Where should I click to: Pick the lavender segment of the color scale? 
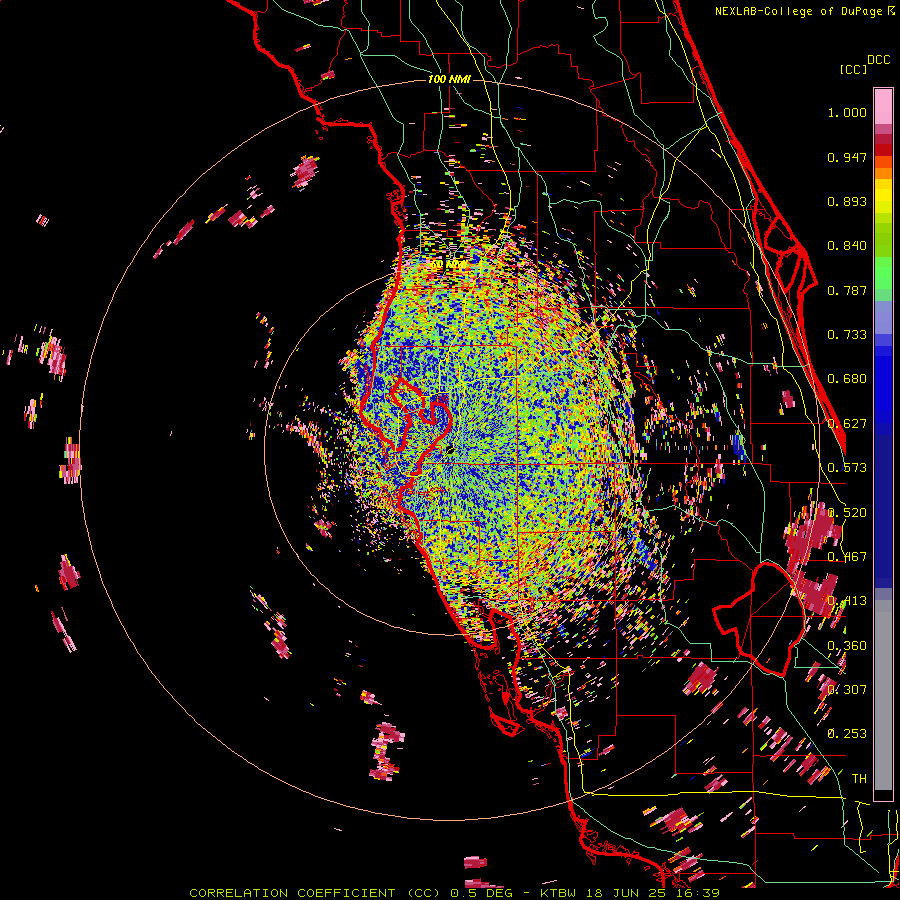click(x=883, y=318)
